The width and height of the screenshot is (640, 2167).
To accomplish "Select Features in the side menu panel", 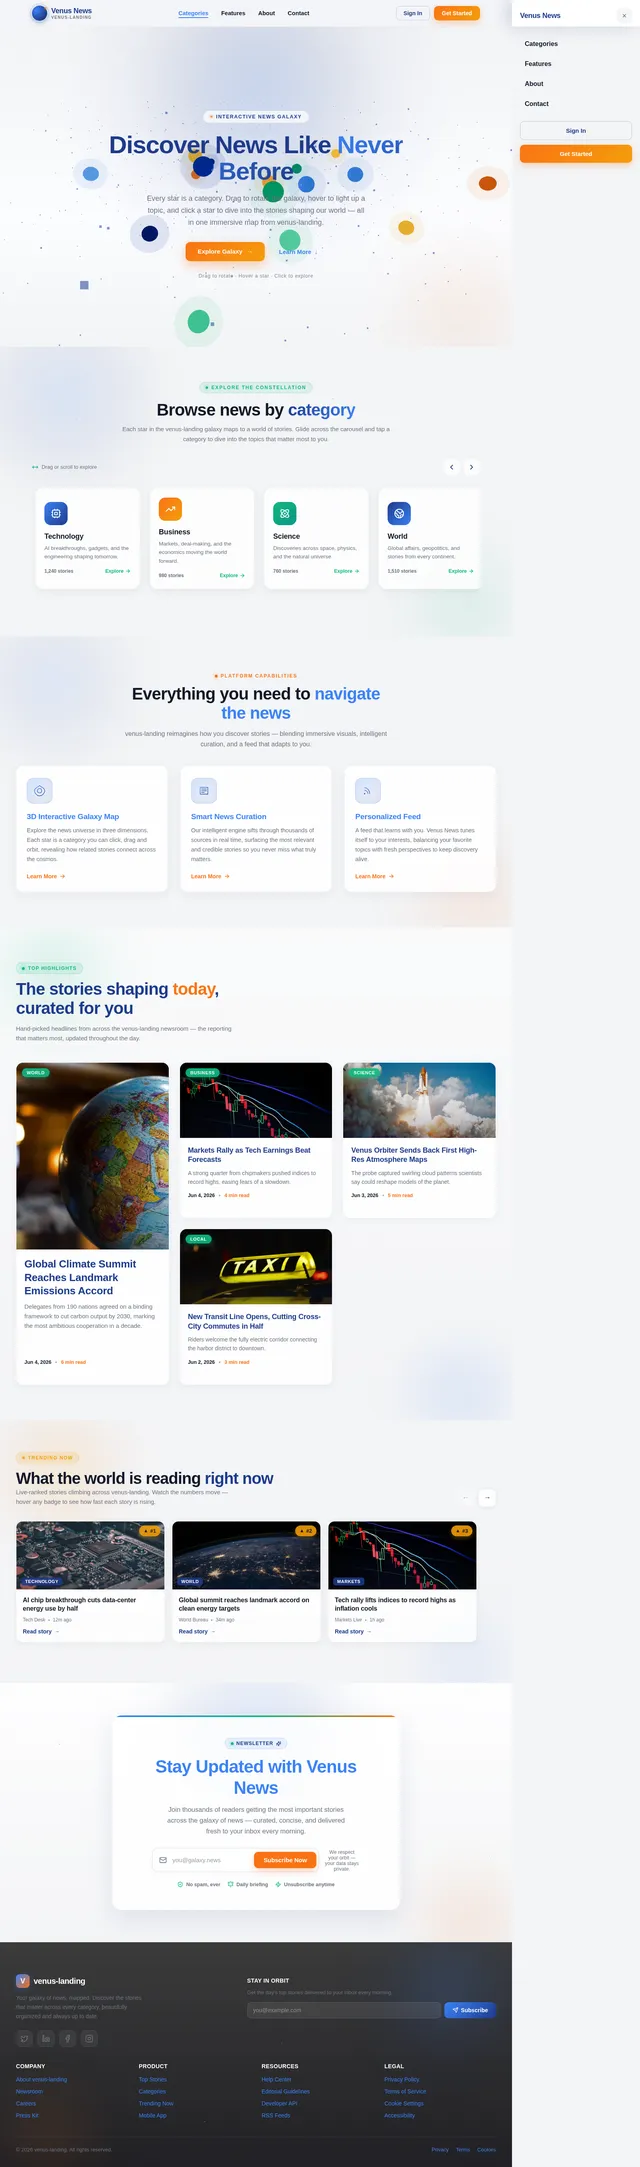I will point(538,64).
